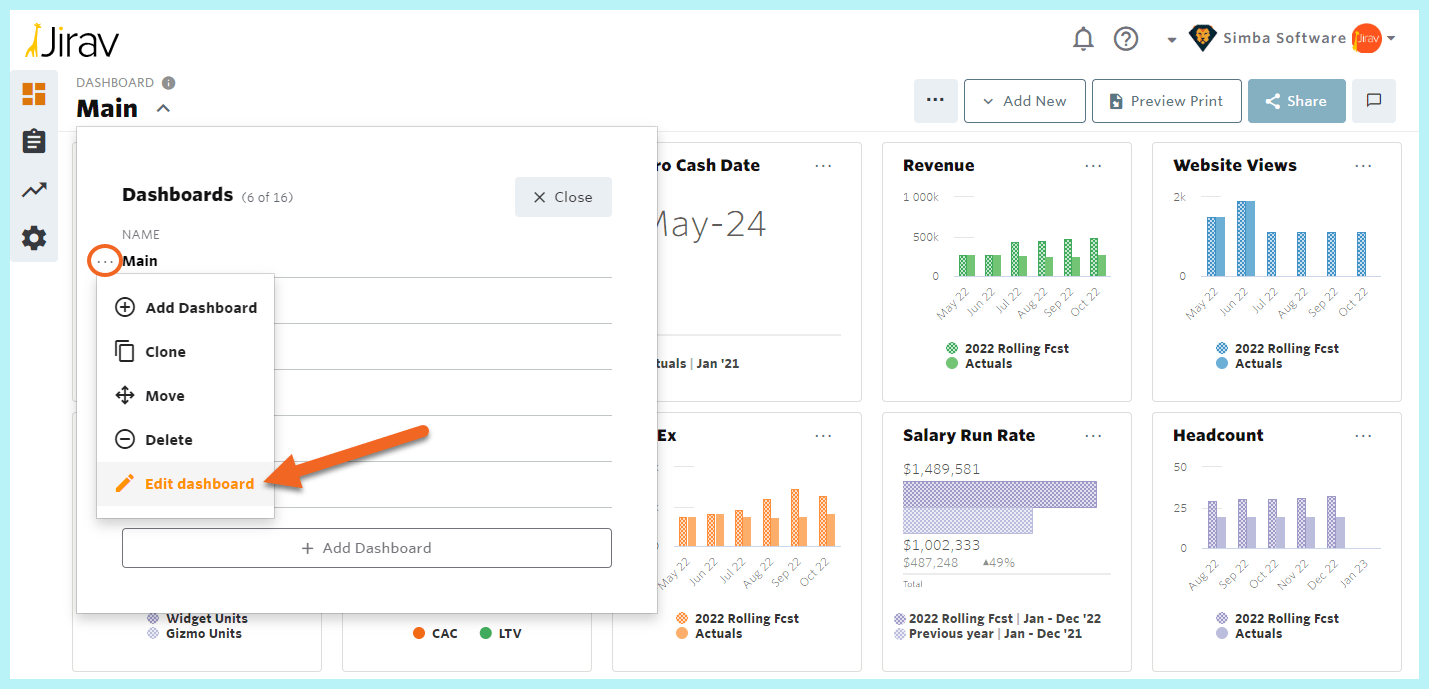Select the Plans clipboard icon in sidebar
The image size is (1429, 689).
coord(33,141)
